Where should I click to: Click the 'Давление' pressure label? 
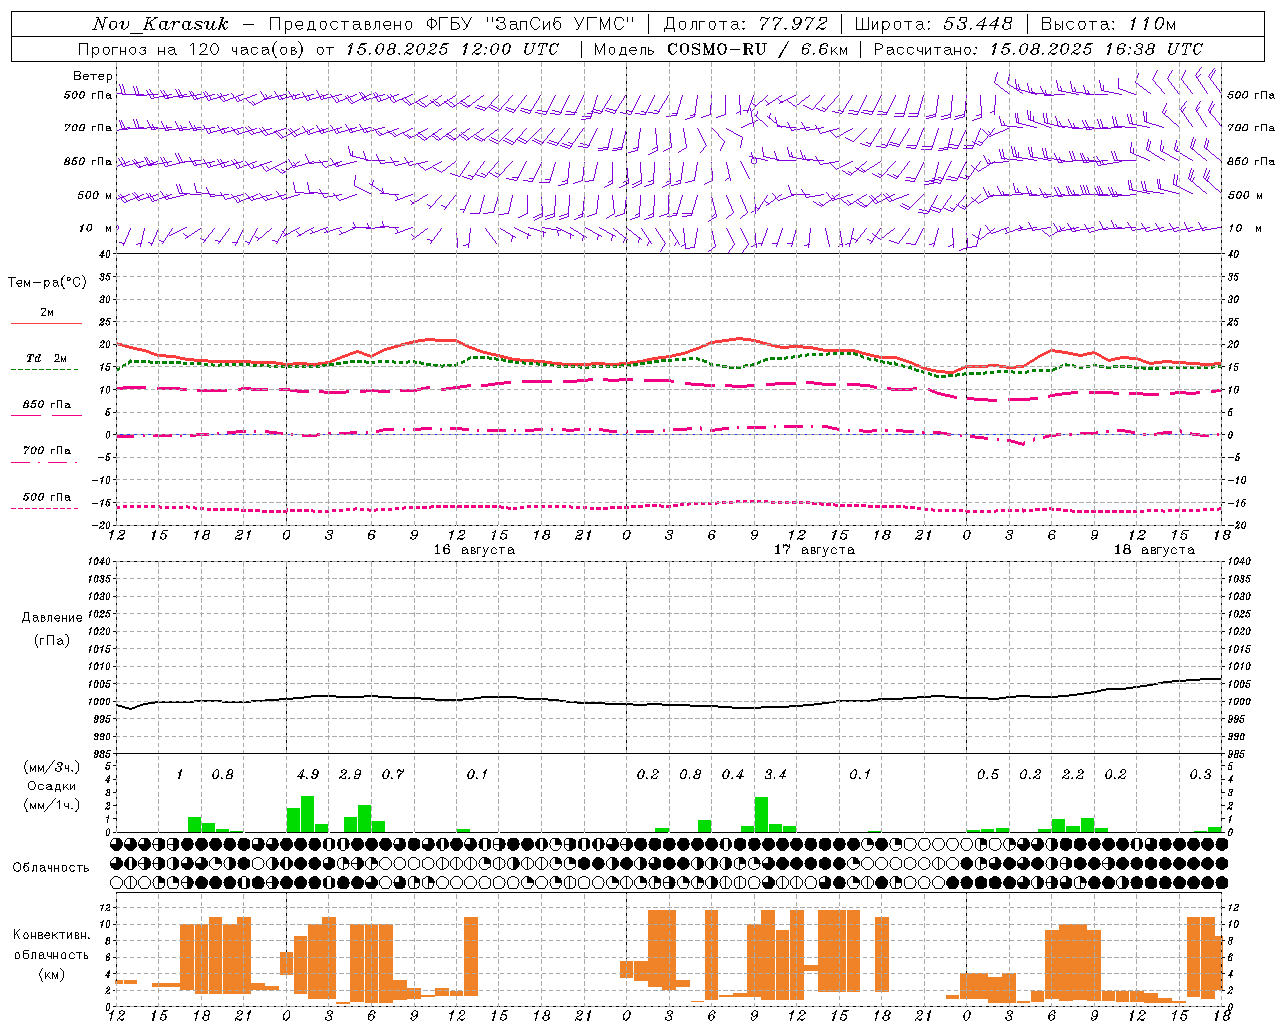[54, 618]
